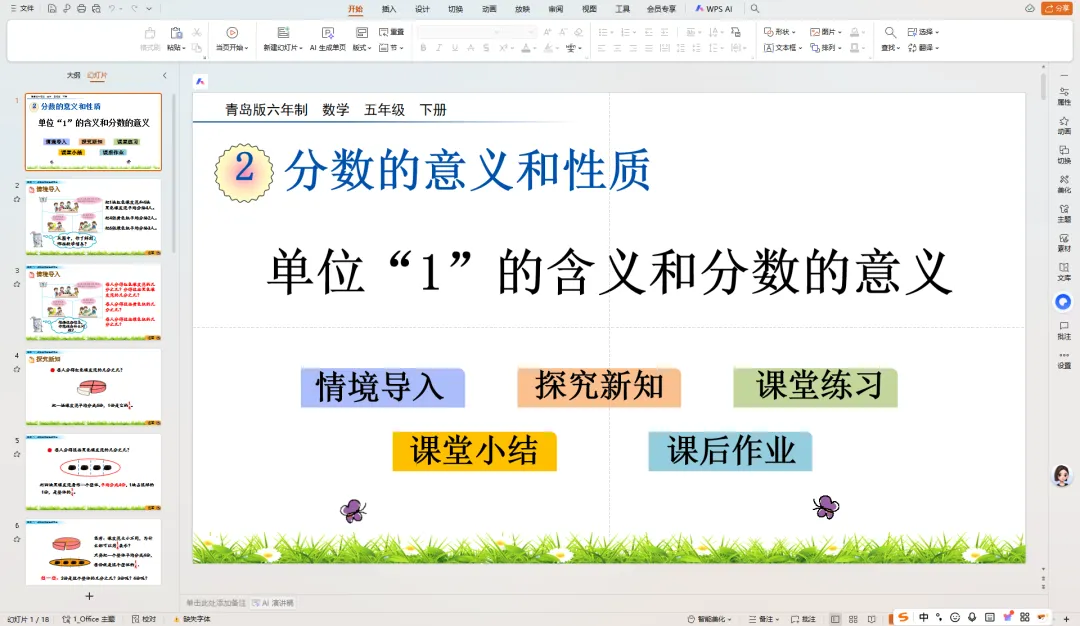Click the undo arrow icon
The width and height of the screenshot is (1080, 626).
tap(112, 8)
